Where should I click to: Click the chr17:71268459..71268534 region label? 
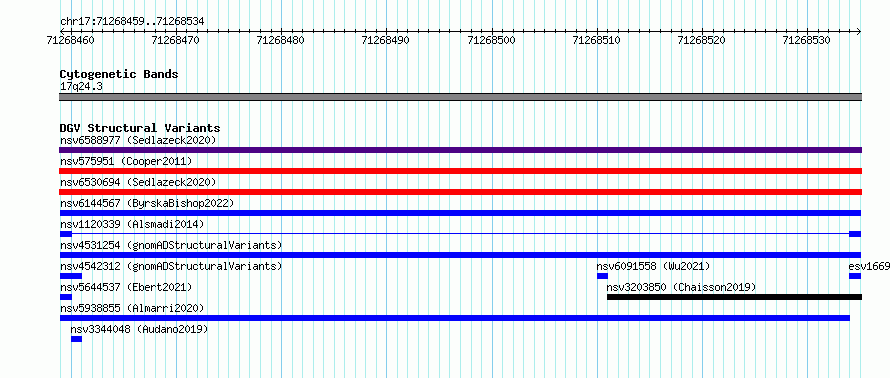132,22
